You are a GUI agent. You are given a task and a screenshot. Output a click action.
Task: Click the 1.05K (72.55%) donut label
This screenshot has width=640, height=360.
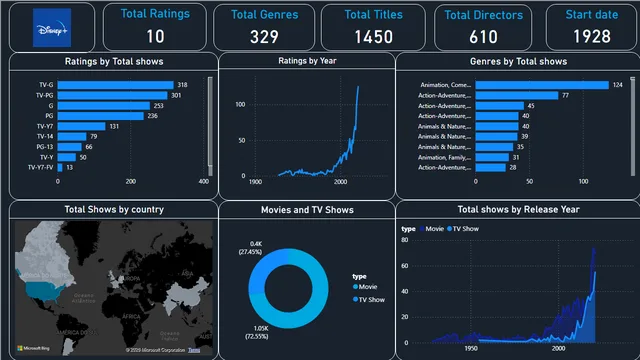pyautogui.click(x=257, y=333)
